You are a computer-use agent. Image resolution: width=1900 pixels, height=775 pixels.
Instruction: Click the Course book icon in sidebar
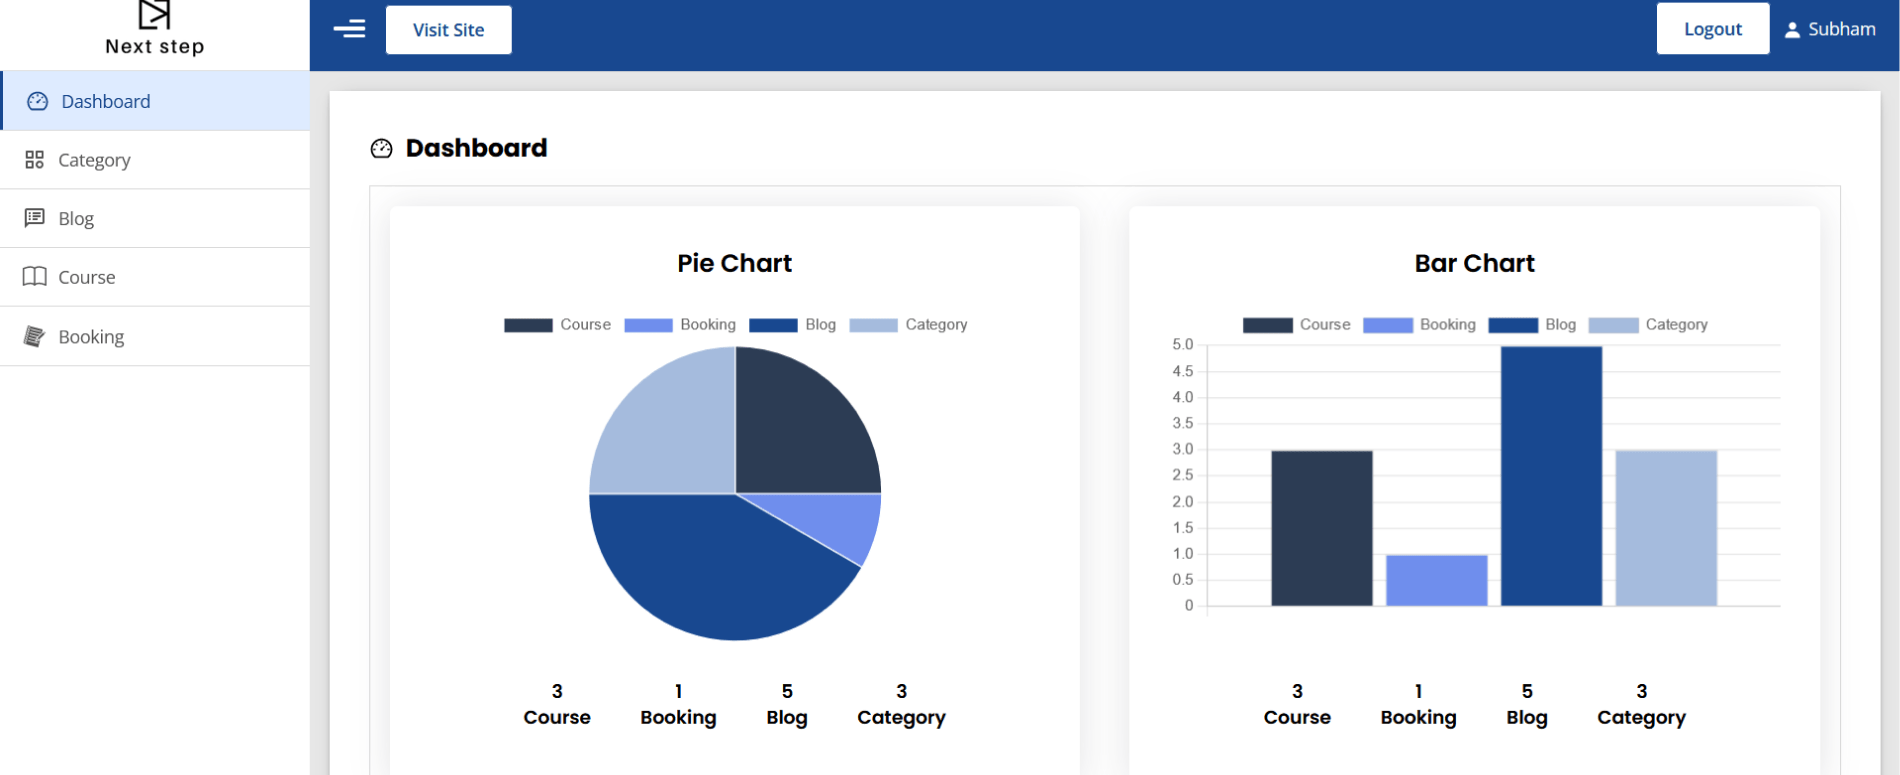tap(35, 277)
